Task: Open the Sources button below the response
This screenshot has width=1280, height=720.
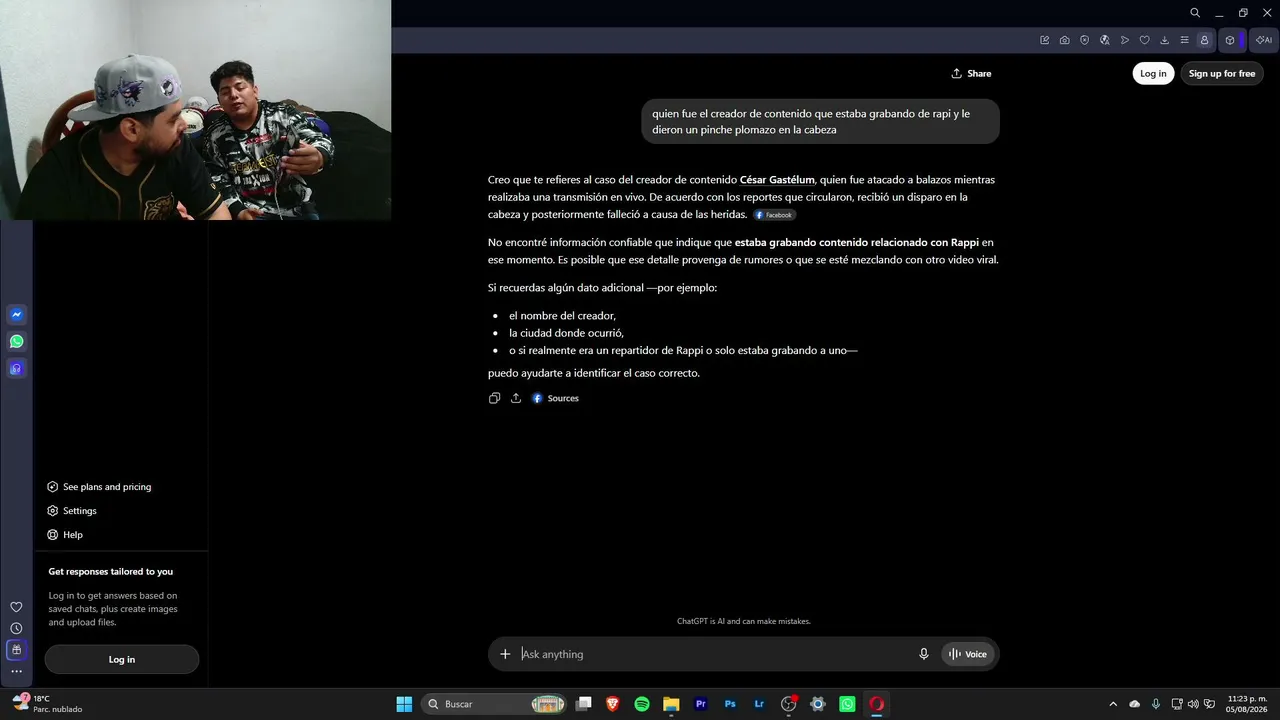Action: 555,398
